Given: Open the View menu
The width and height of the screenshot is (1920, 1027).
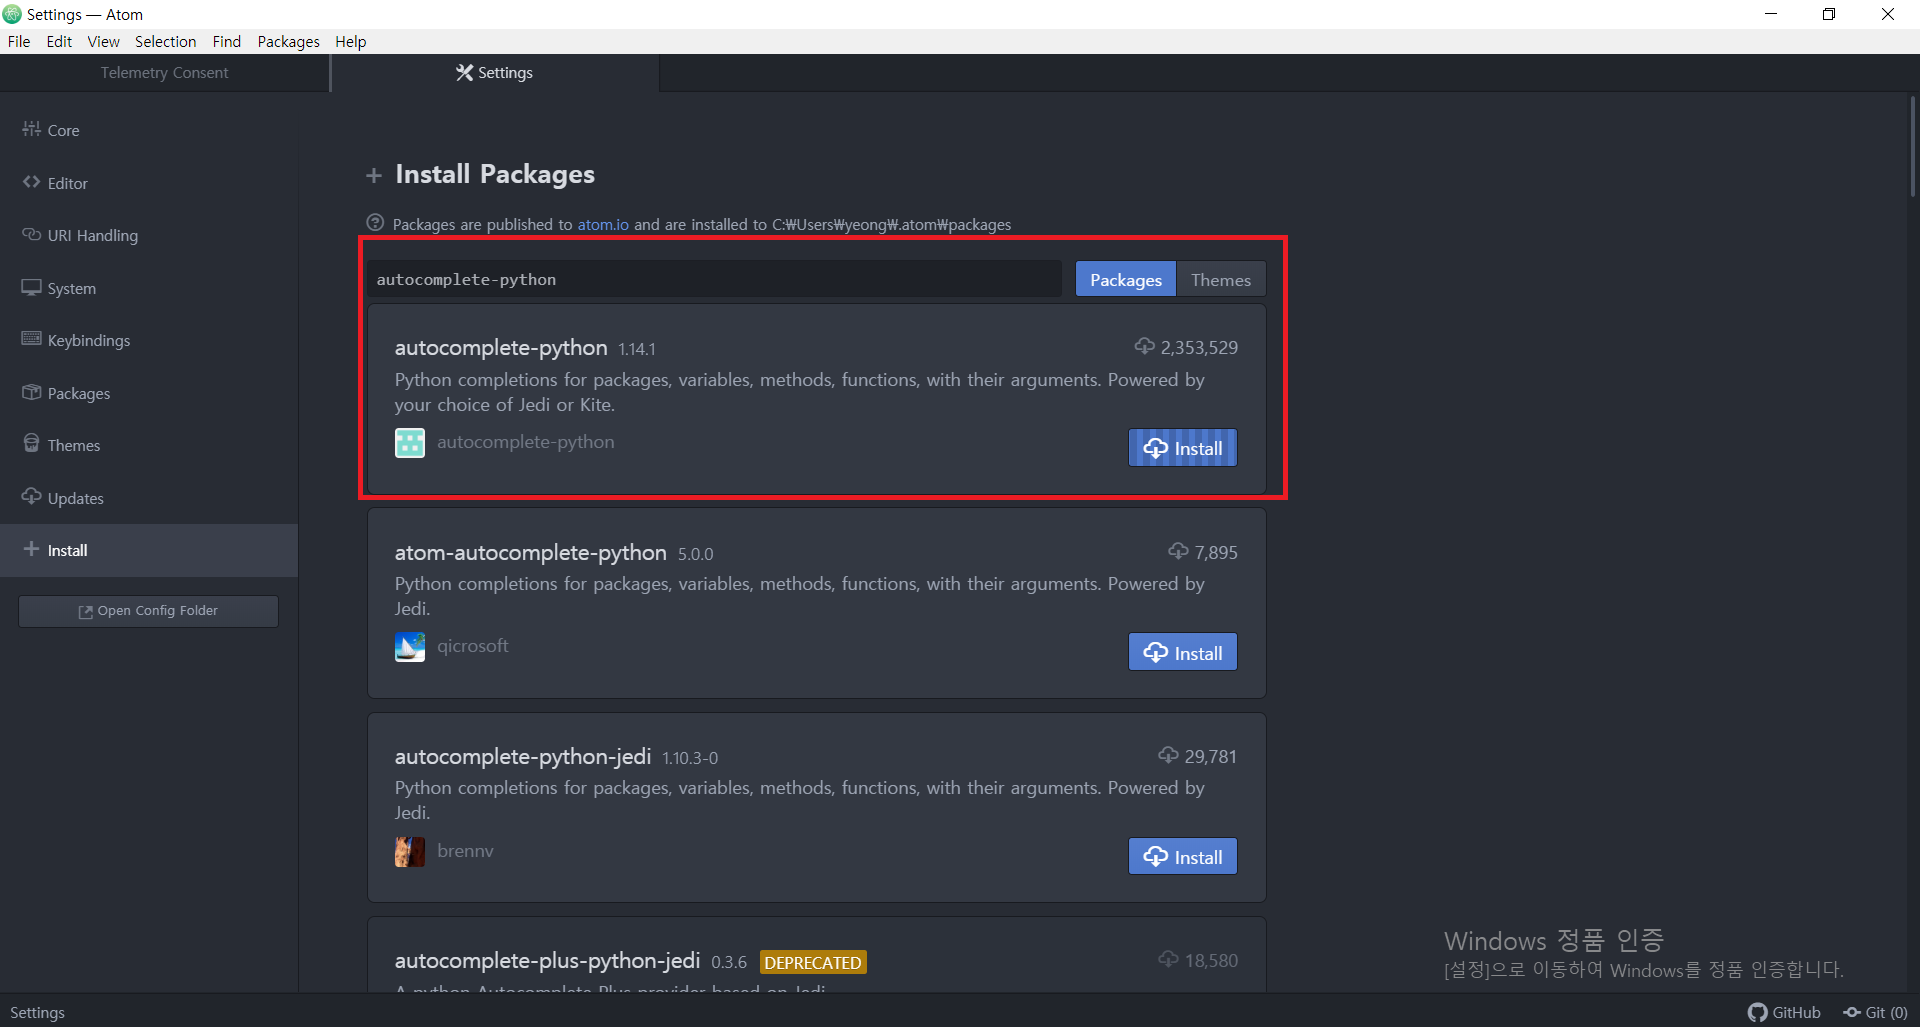Looking at the screenshot, I should tap(103, 41).
